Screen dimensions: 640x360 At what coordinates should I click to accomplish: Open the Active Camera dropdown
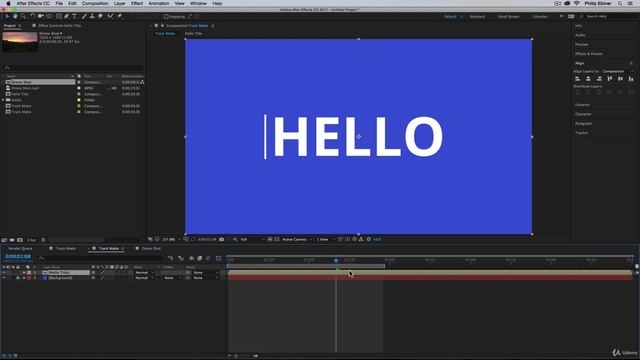pyautogui.click(x=297, y=240)
